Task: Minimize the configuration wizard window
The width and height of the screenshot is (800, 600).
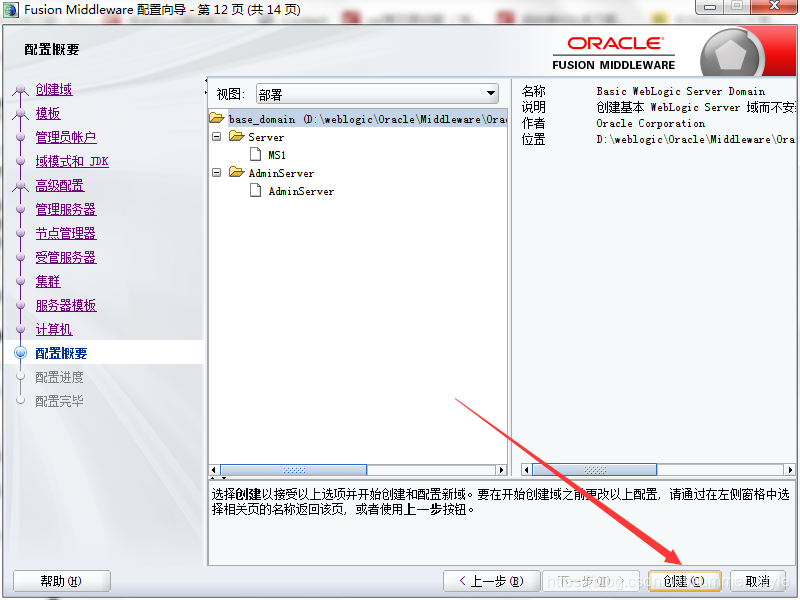Action: [710, 6]
